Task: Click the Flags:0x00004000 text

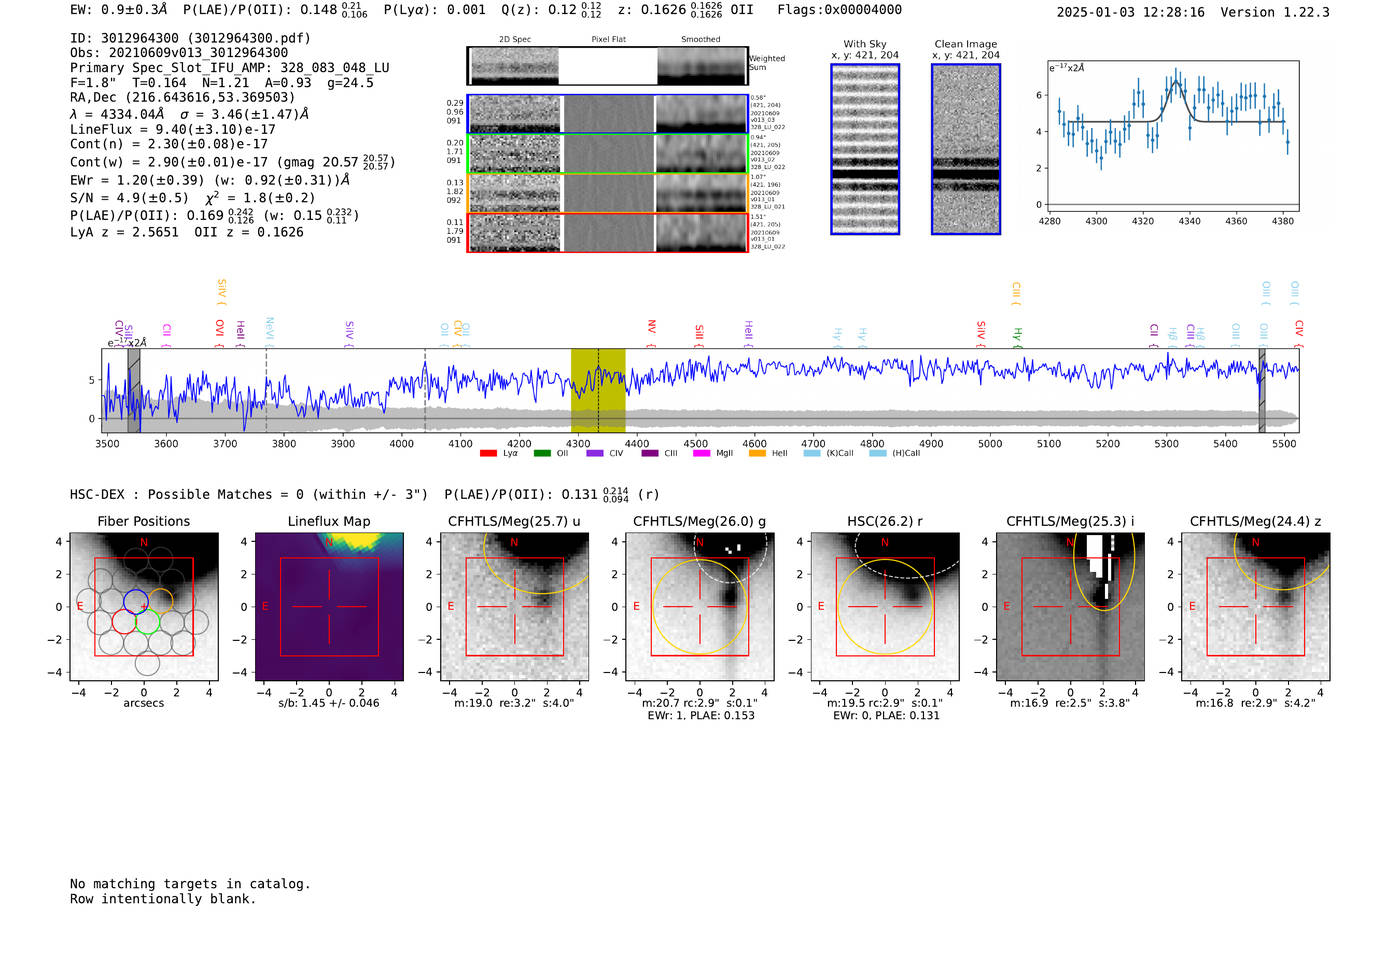Action: [840, 10]
